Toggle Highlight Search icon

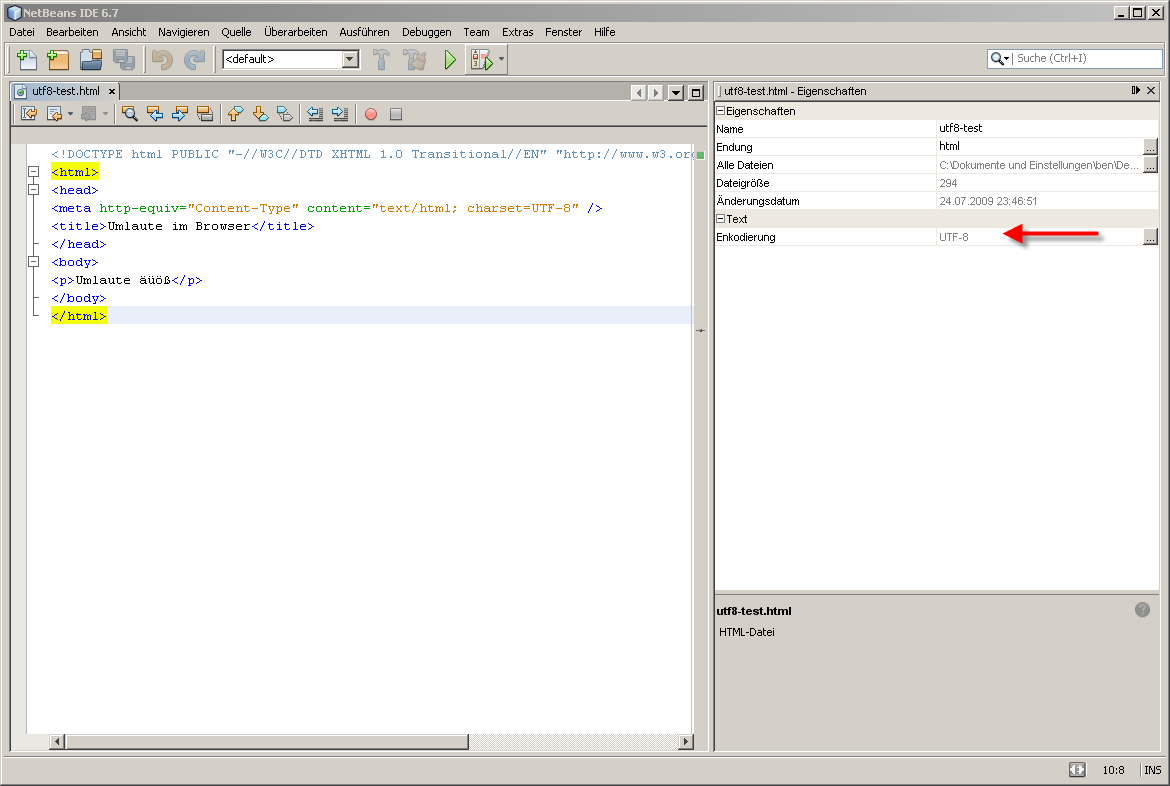pos(205,113)
